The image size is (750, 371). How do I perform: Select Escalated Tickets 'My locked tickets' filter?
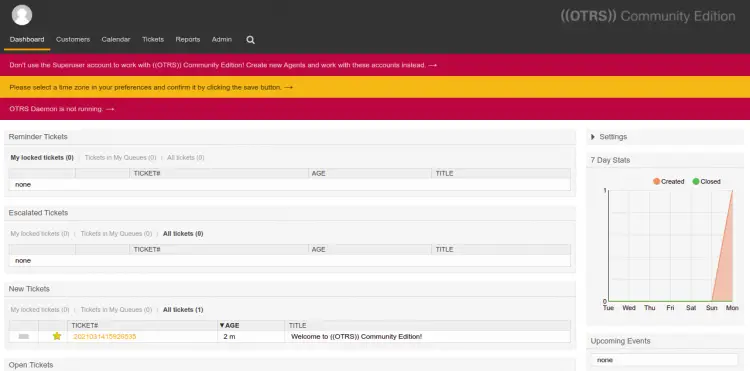tap(40, 234)
